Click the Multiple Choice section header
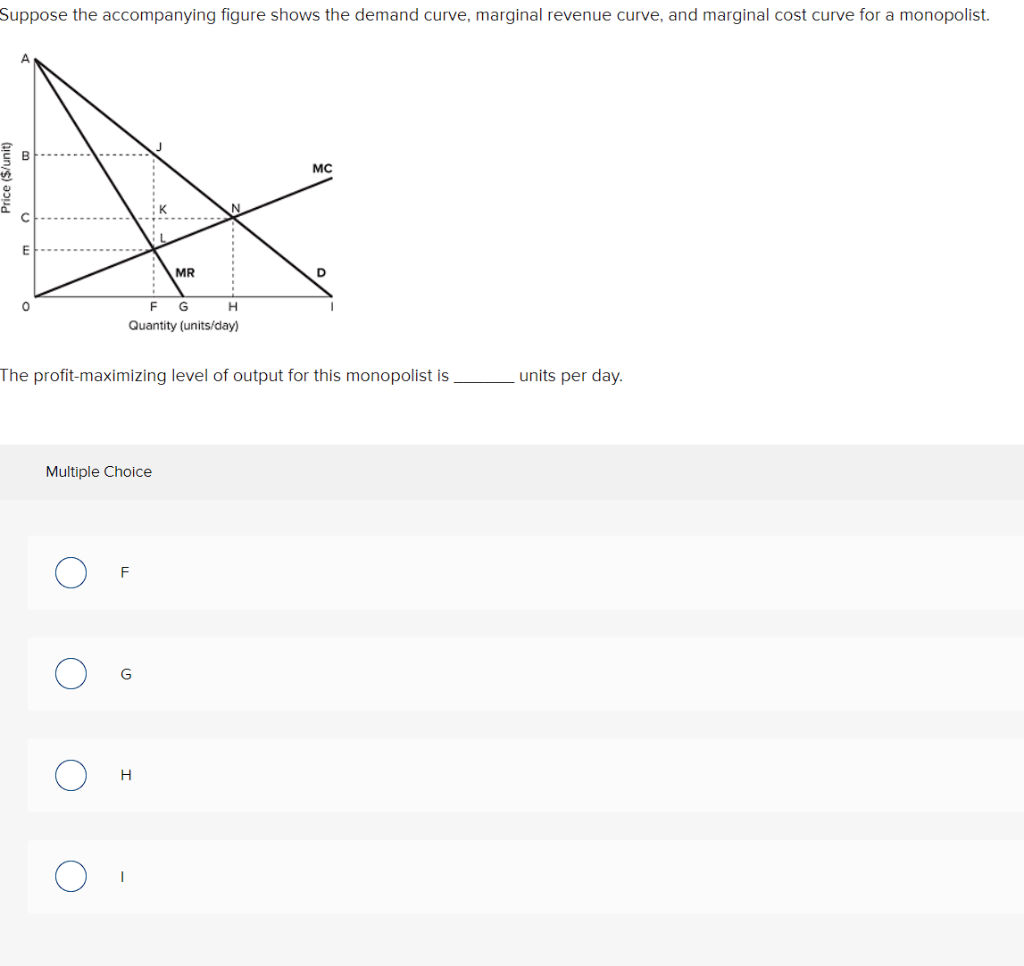 click(x=98, y=471)
